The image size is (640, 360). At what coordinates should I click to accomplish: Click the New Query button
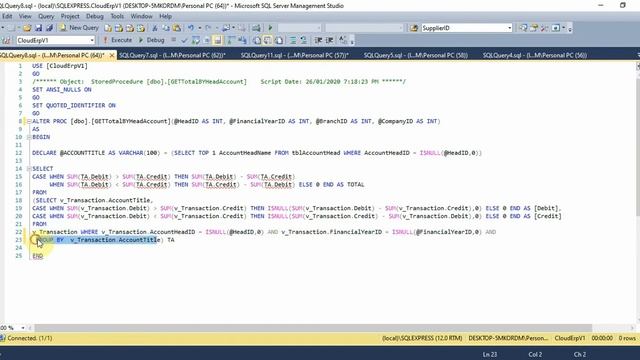(79, 28)
